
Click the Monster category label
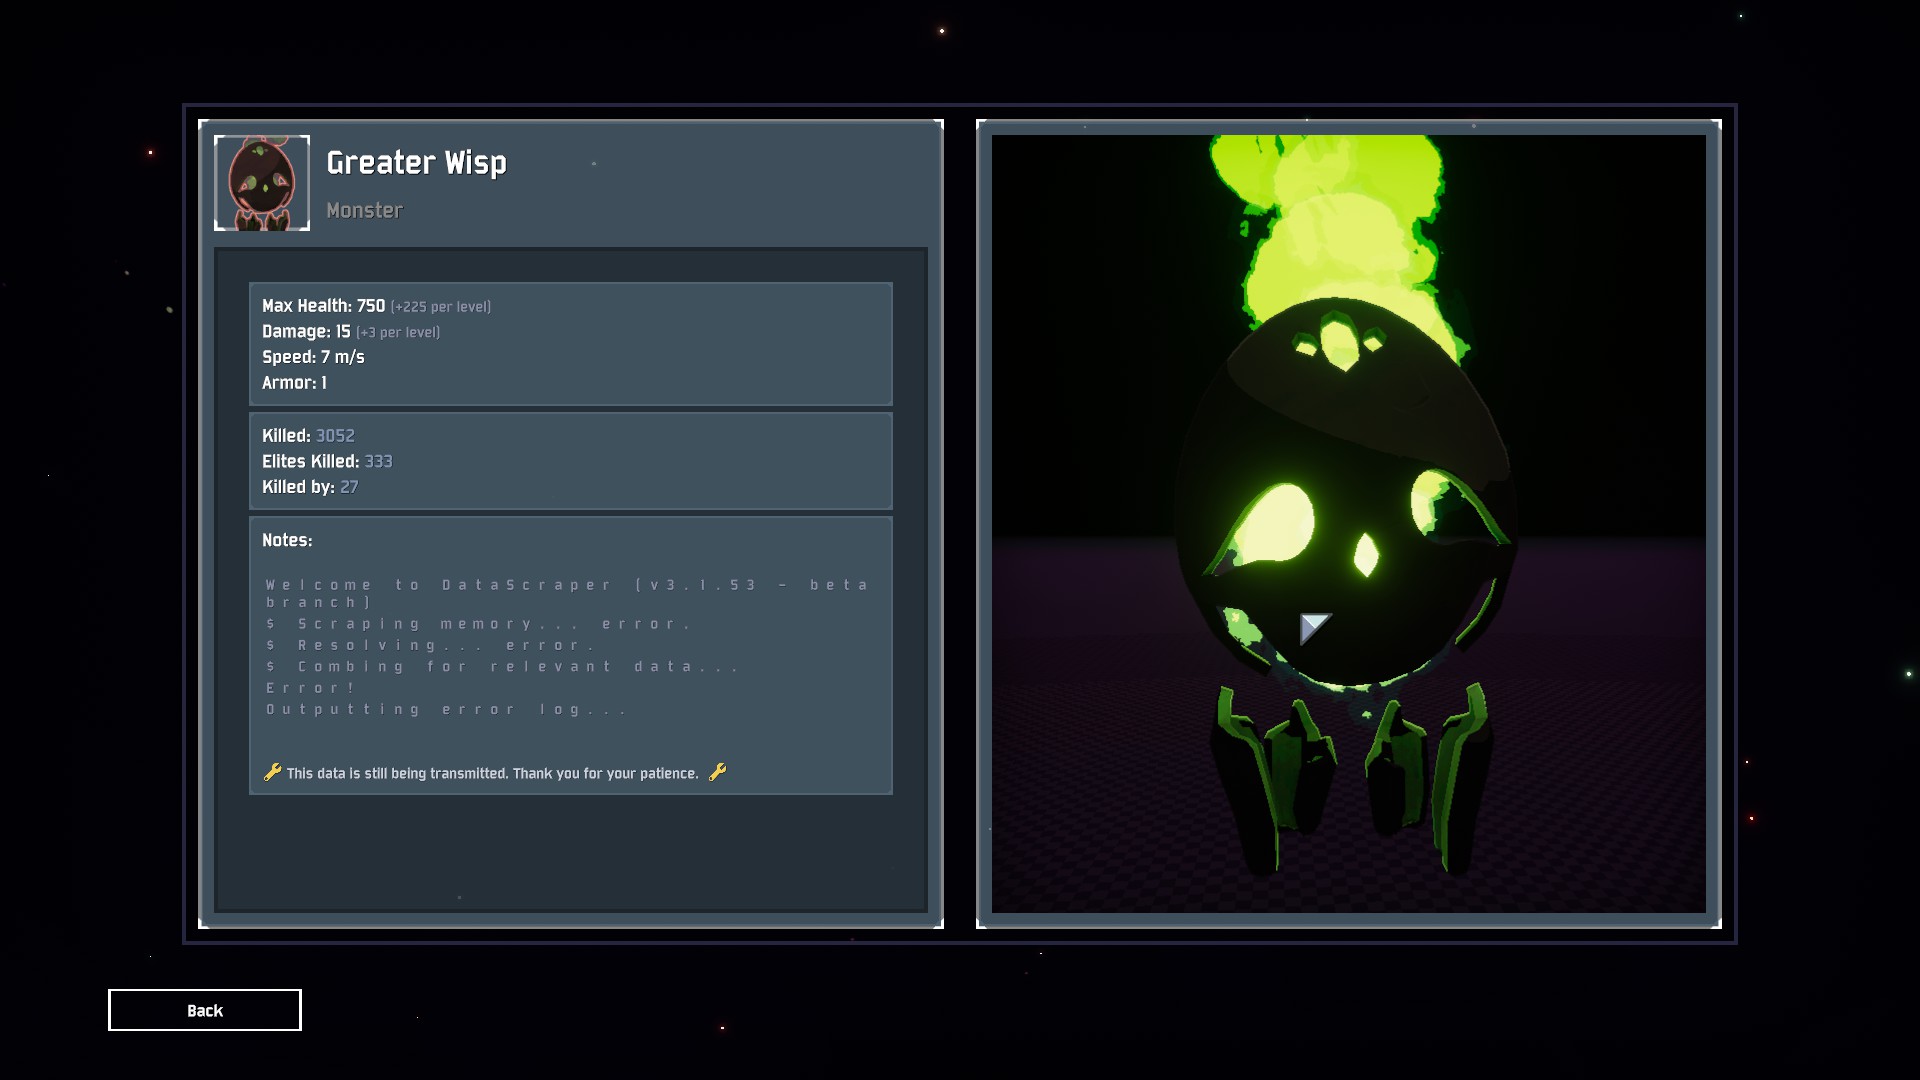coord(364,210)
